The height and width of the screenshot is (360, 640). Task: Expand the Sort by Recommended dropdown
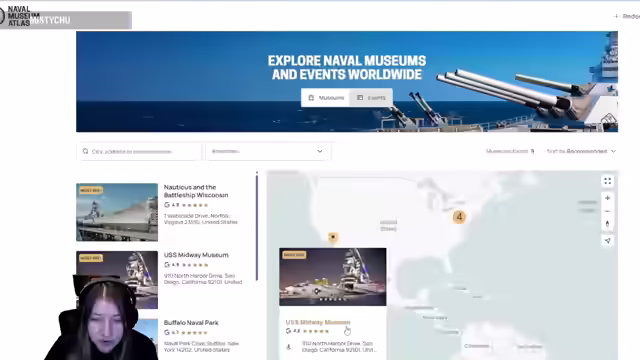pyautogui.click(x=581, y=151)
